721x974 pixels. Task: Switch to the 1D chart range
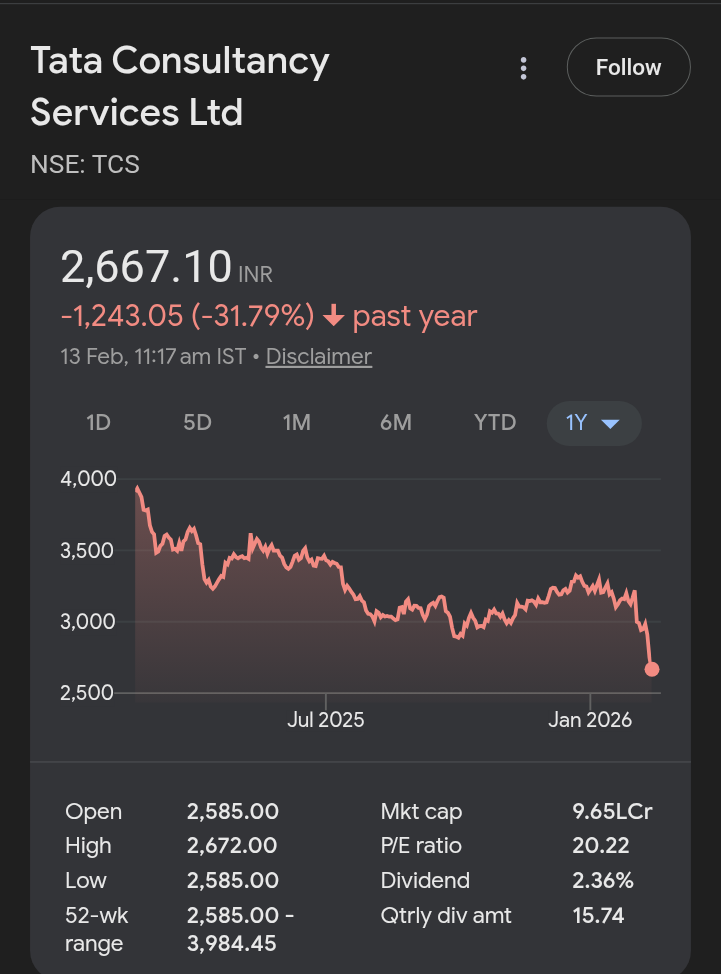(98, 423)
